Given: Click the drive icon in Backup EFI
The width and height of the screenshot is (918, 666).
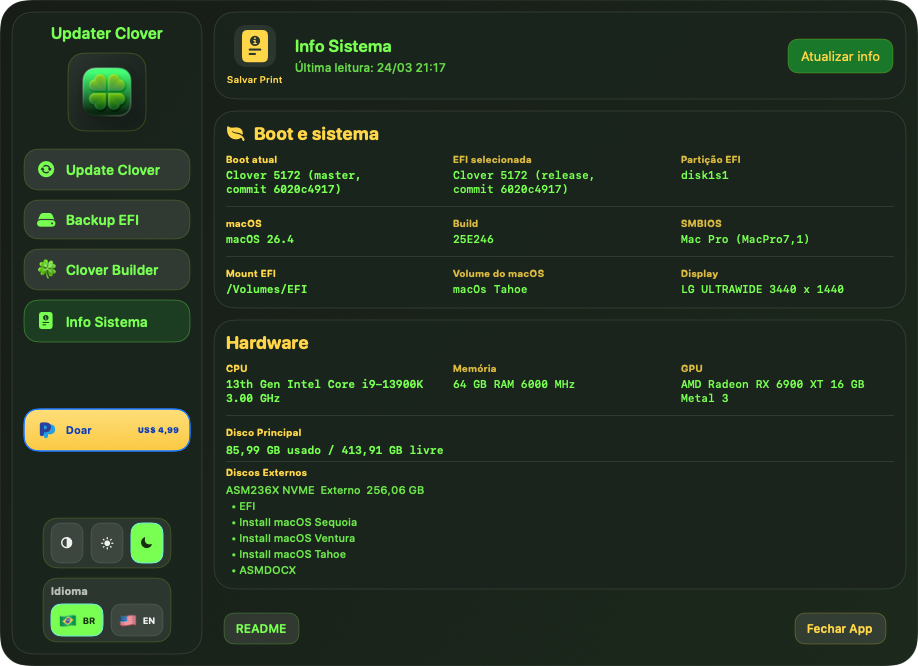Looking at the screenshot, I should click(46, 220).
